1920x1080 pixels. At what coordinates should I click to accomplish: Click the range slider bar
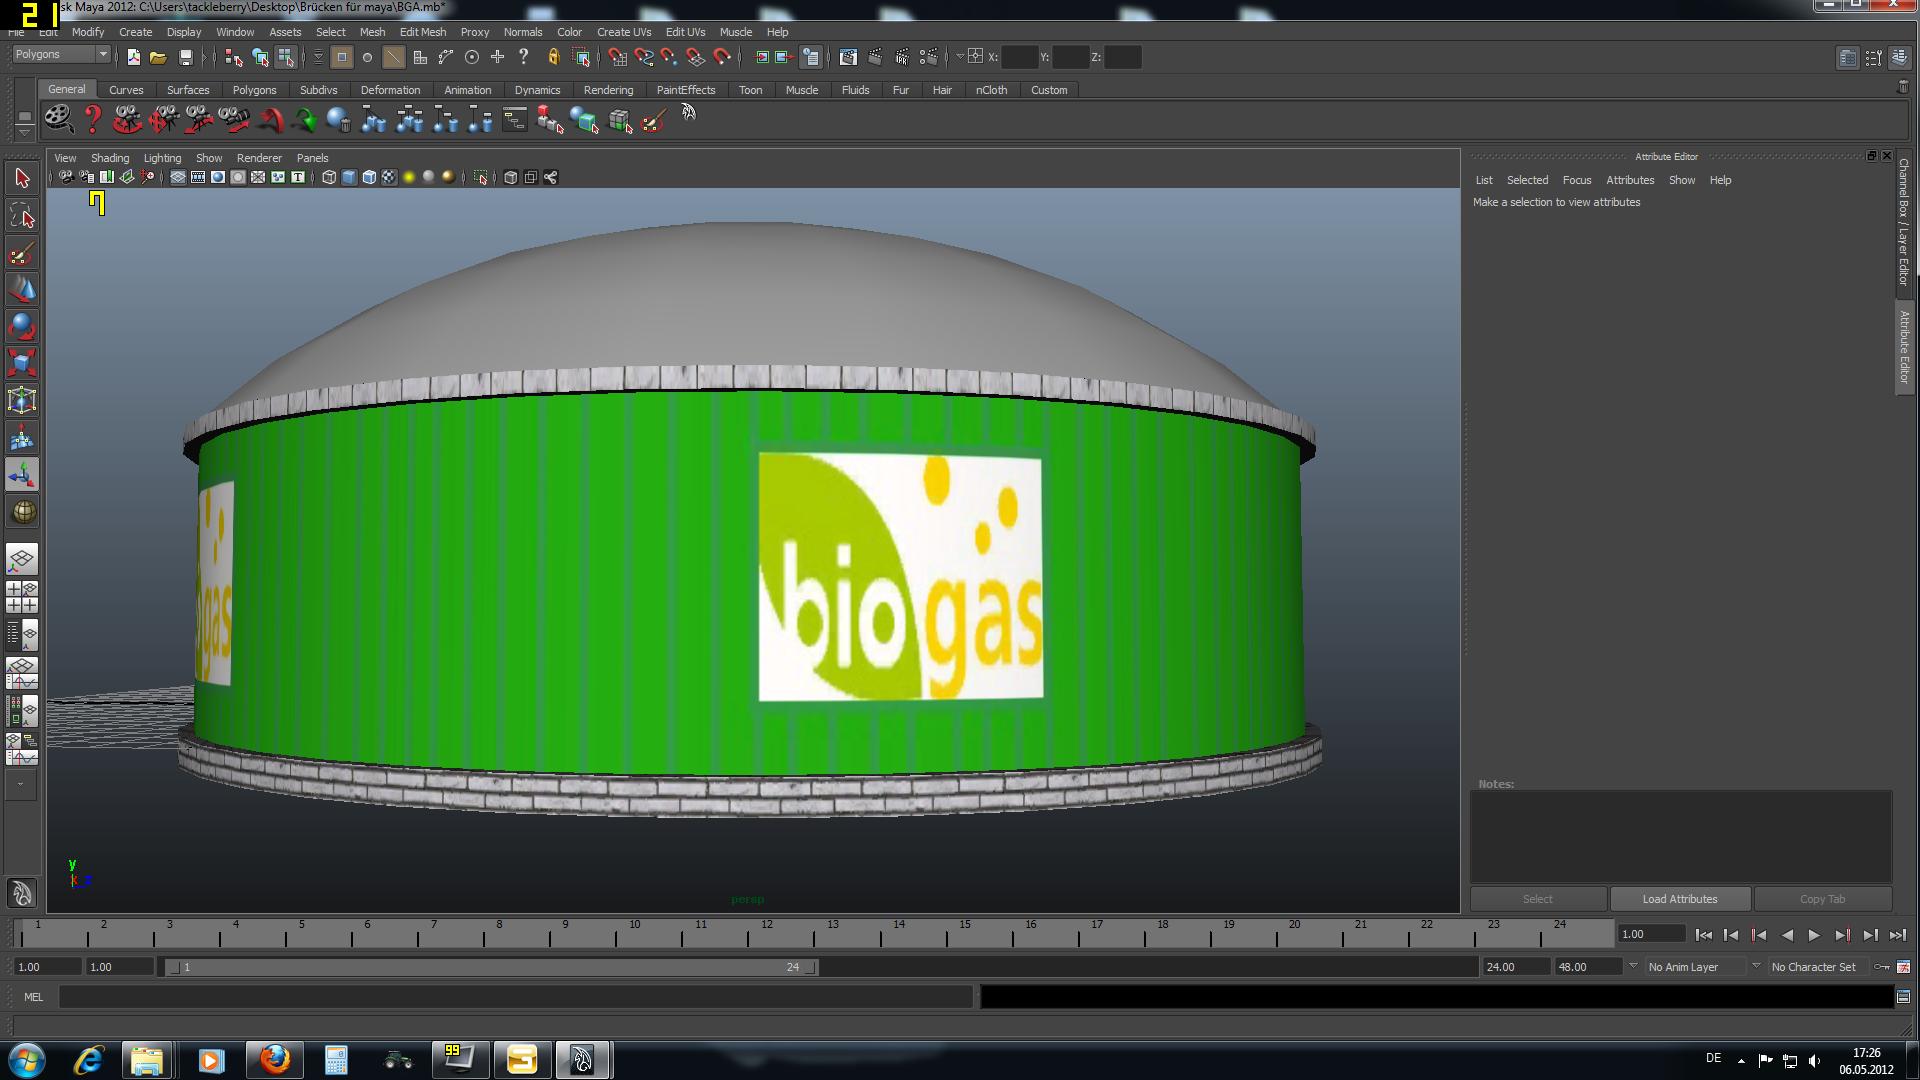(x=491, y=967)
